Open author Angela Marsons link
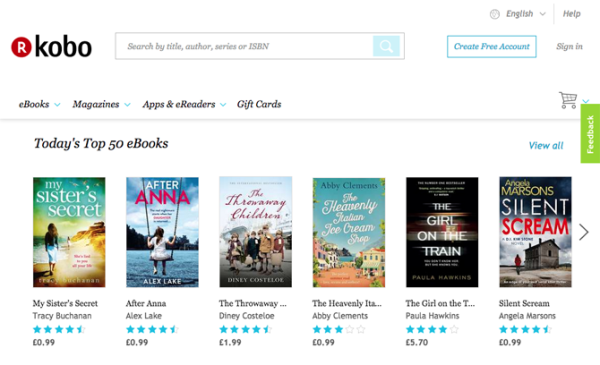600x365 pixels. click(x=527, y=316)
